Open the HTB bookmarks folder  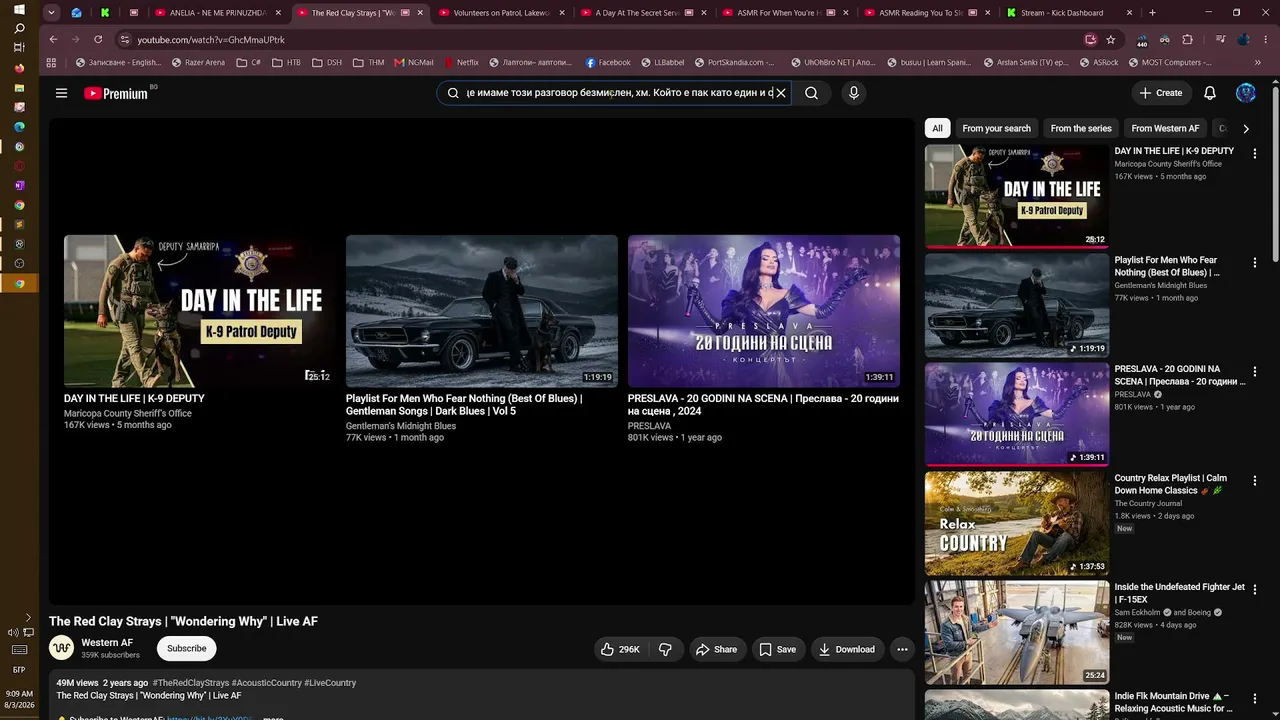(x=286, y=62)
